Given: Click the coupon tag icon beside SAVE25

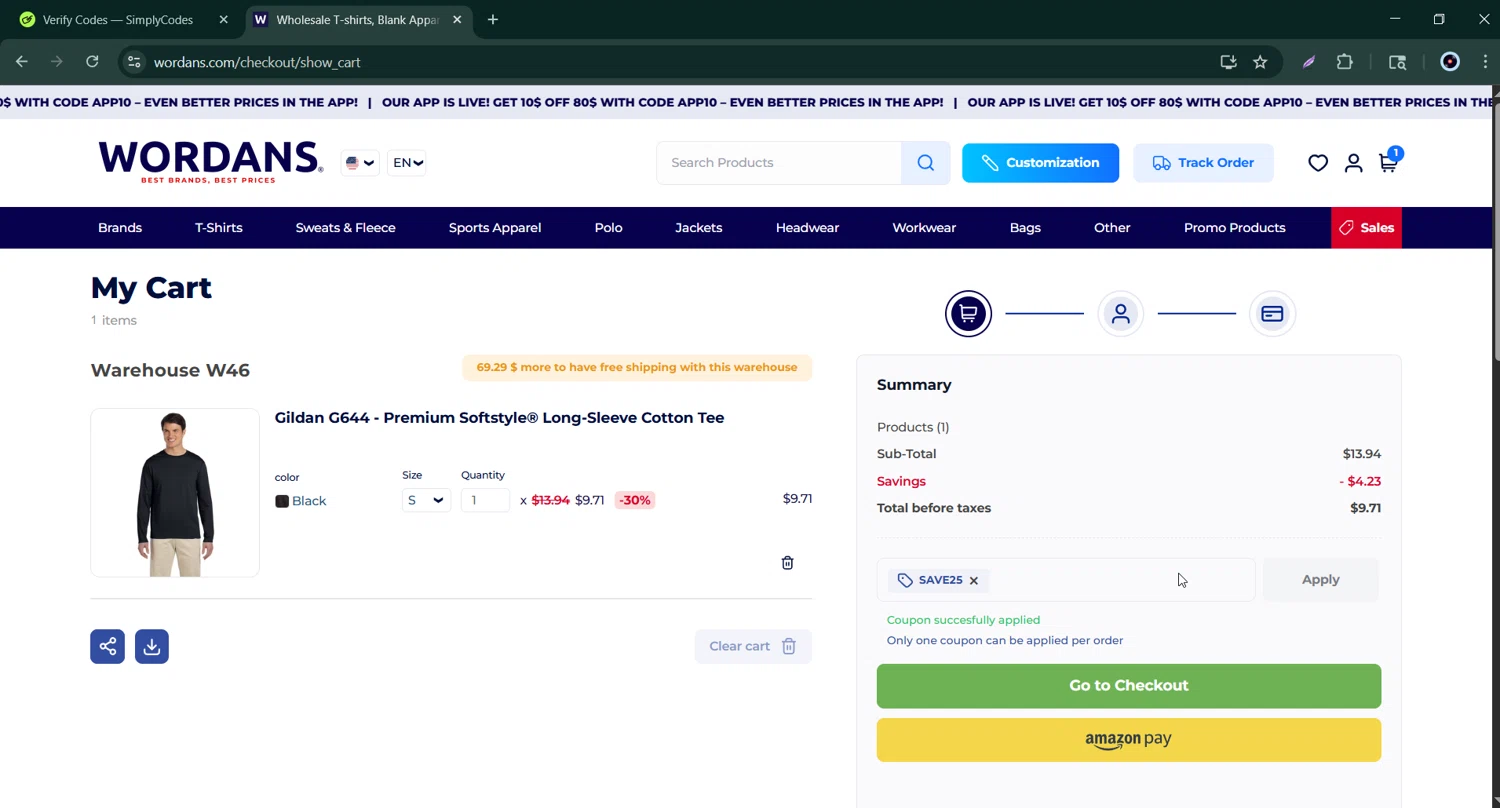Looking at the screenshot, I should click(x=905, y=580).
